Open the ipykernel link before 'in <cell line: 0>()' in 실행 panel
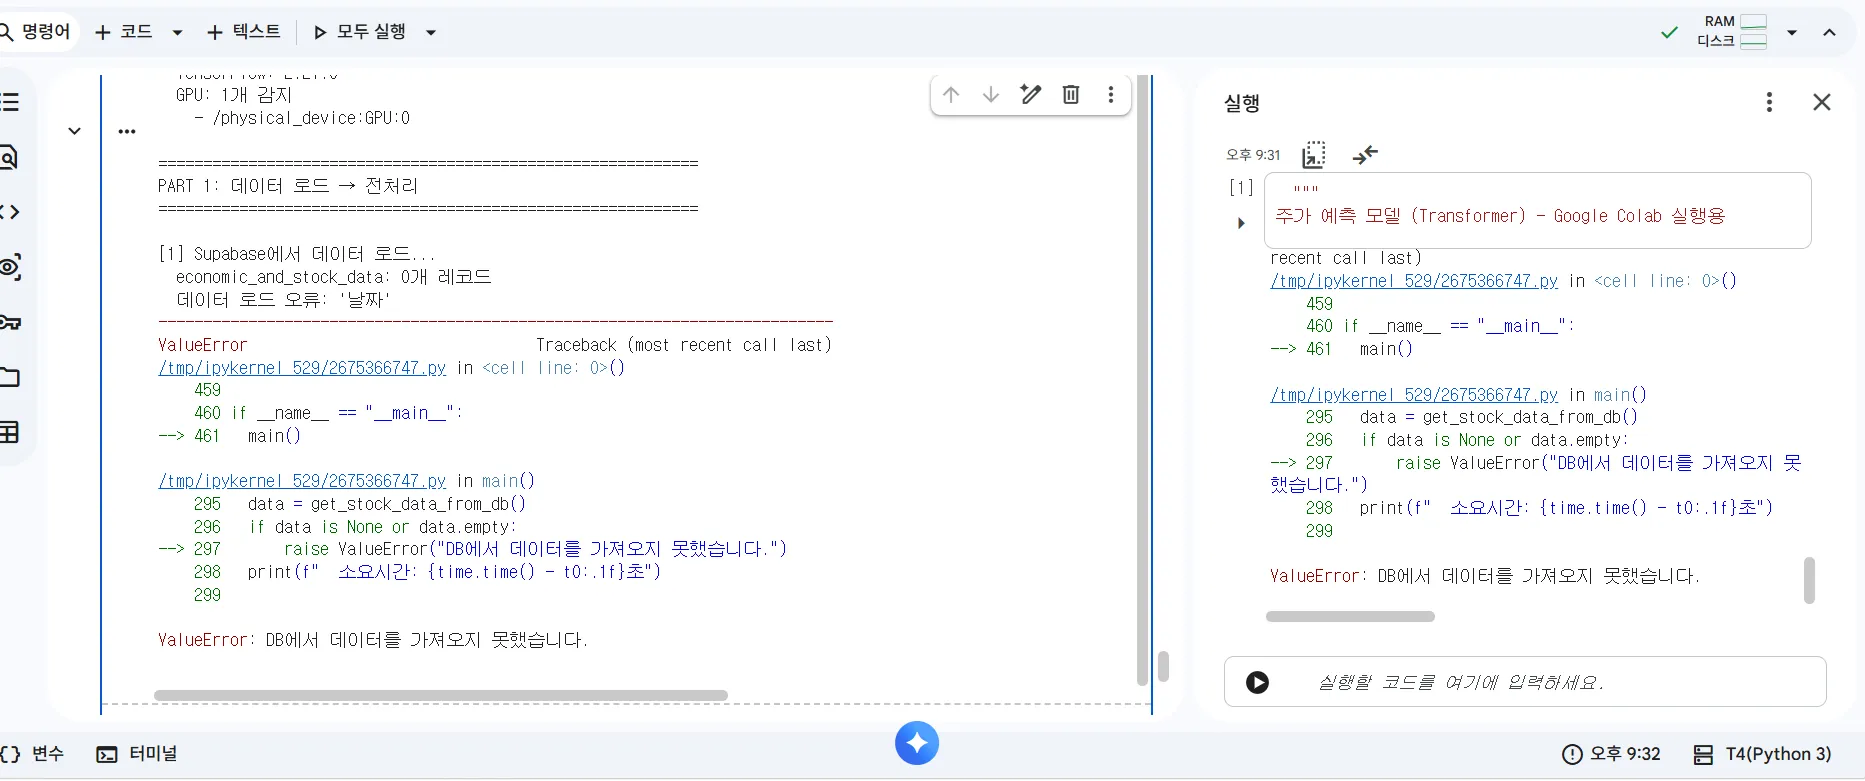This screenshot has width=1865, height=781. [1414, 281]
